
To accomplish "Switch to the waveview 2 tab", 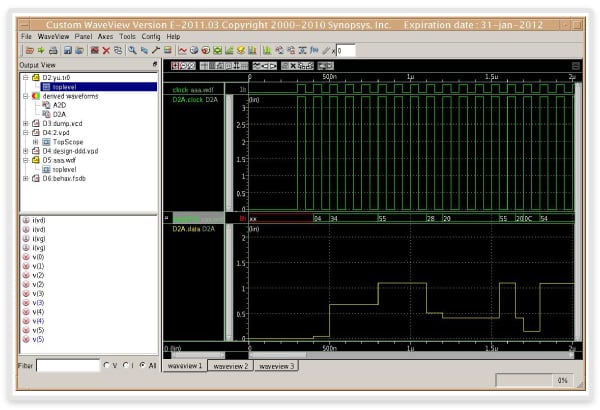I will coord(231,366).
